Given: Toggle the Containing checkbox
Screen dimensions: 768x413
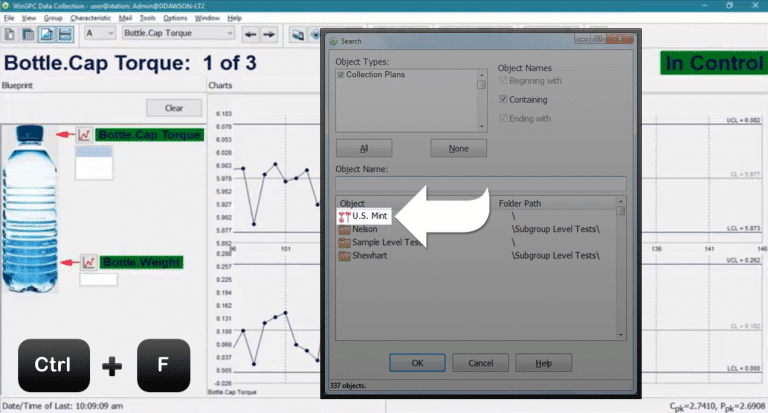Looking at the screenshot, I should click(x=505, y=100).
